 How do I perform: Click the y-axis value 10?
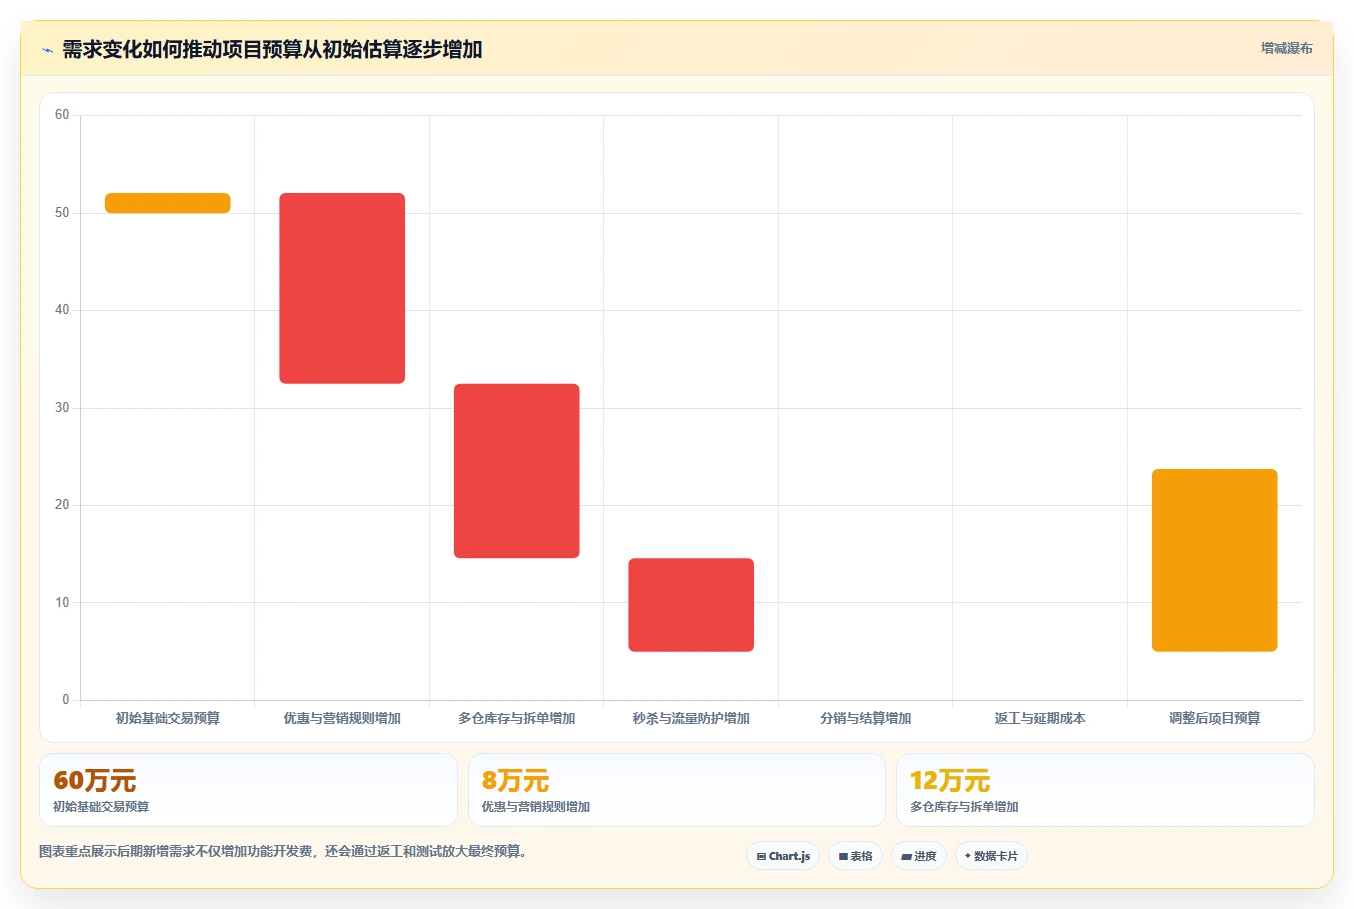[62, 603]
